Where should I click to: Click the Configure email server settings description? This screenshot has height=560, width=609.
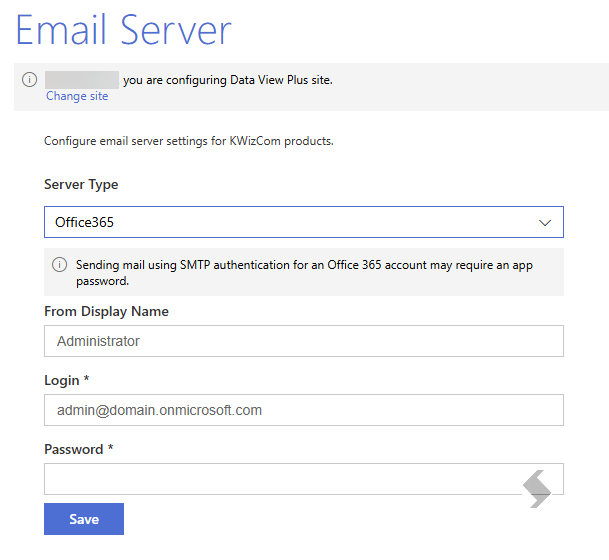pos(189,141)
